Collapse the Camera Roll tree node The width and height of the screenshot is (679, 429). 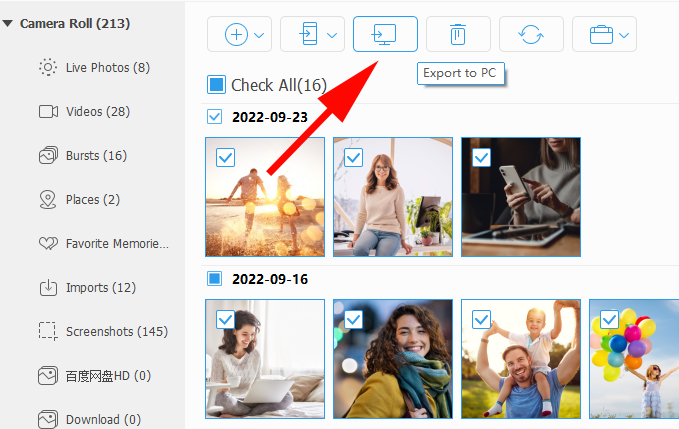(8, 23)
